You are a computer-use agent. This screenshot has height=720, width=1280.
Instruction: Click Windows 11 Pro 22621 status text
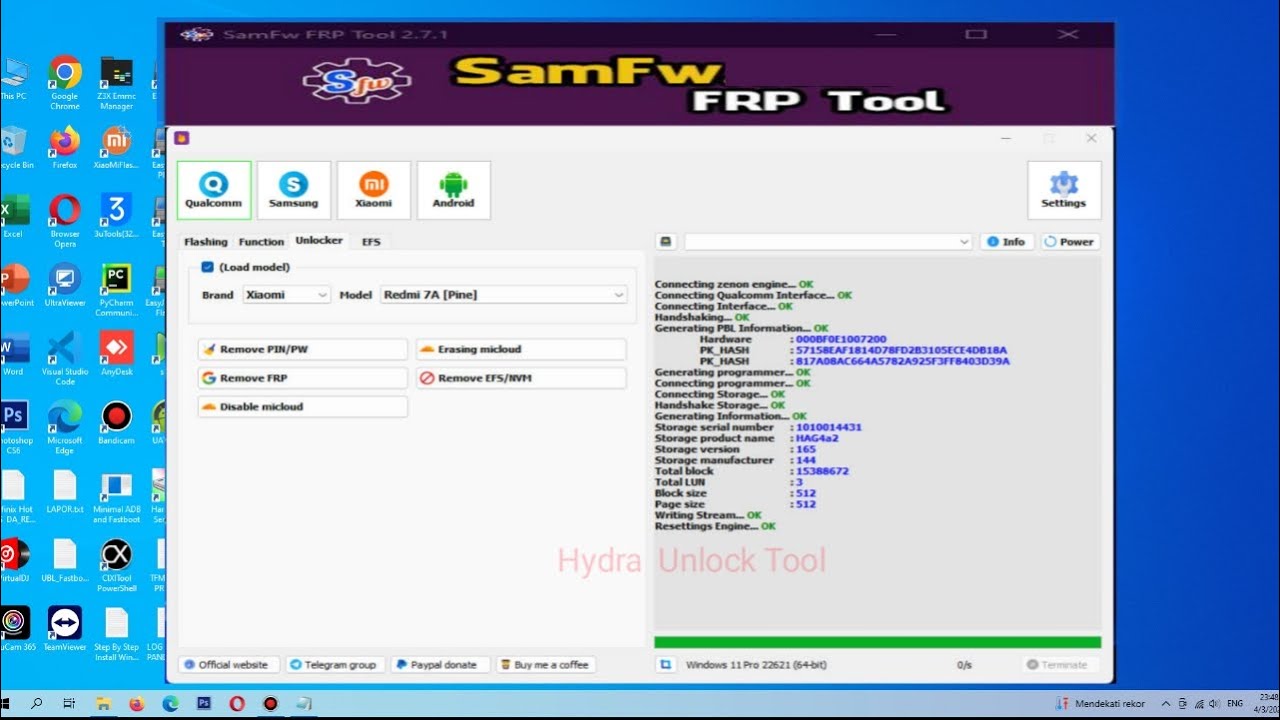tap(756, 664)
